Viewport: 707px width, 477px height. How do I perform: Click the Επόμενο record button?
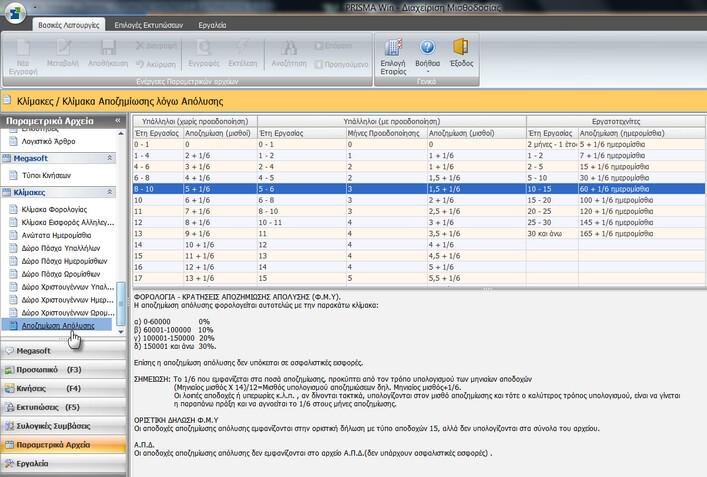[x=333, y=46]
